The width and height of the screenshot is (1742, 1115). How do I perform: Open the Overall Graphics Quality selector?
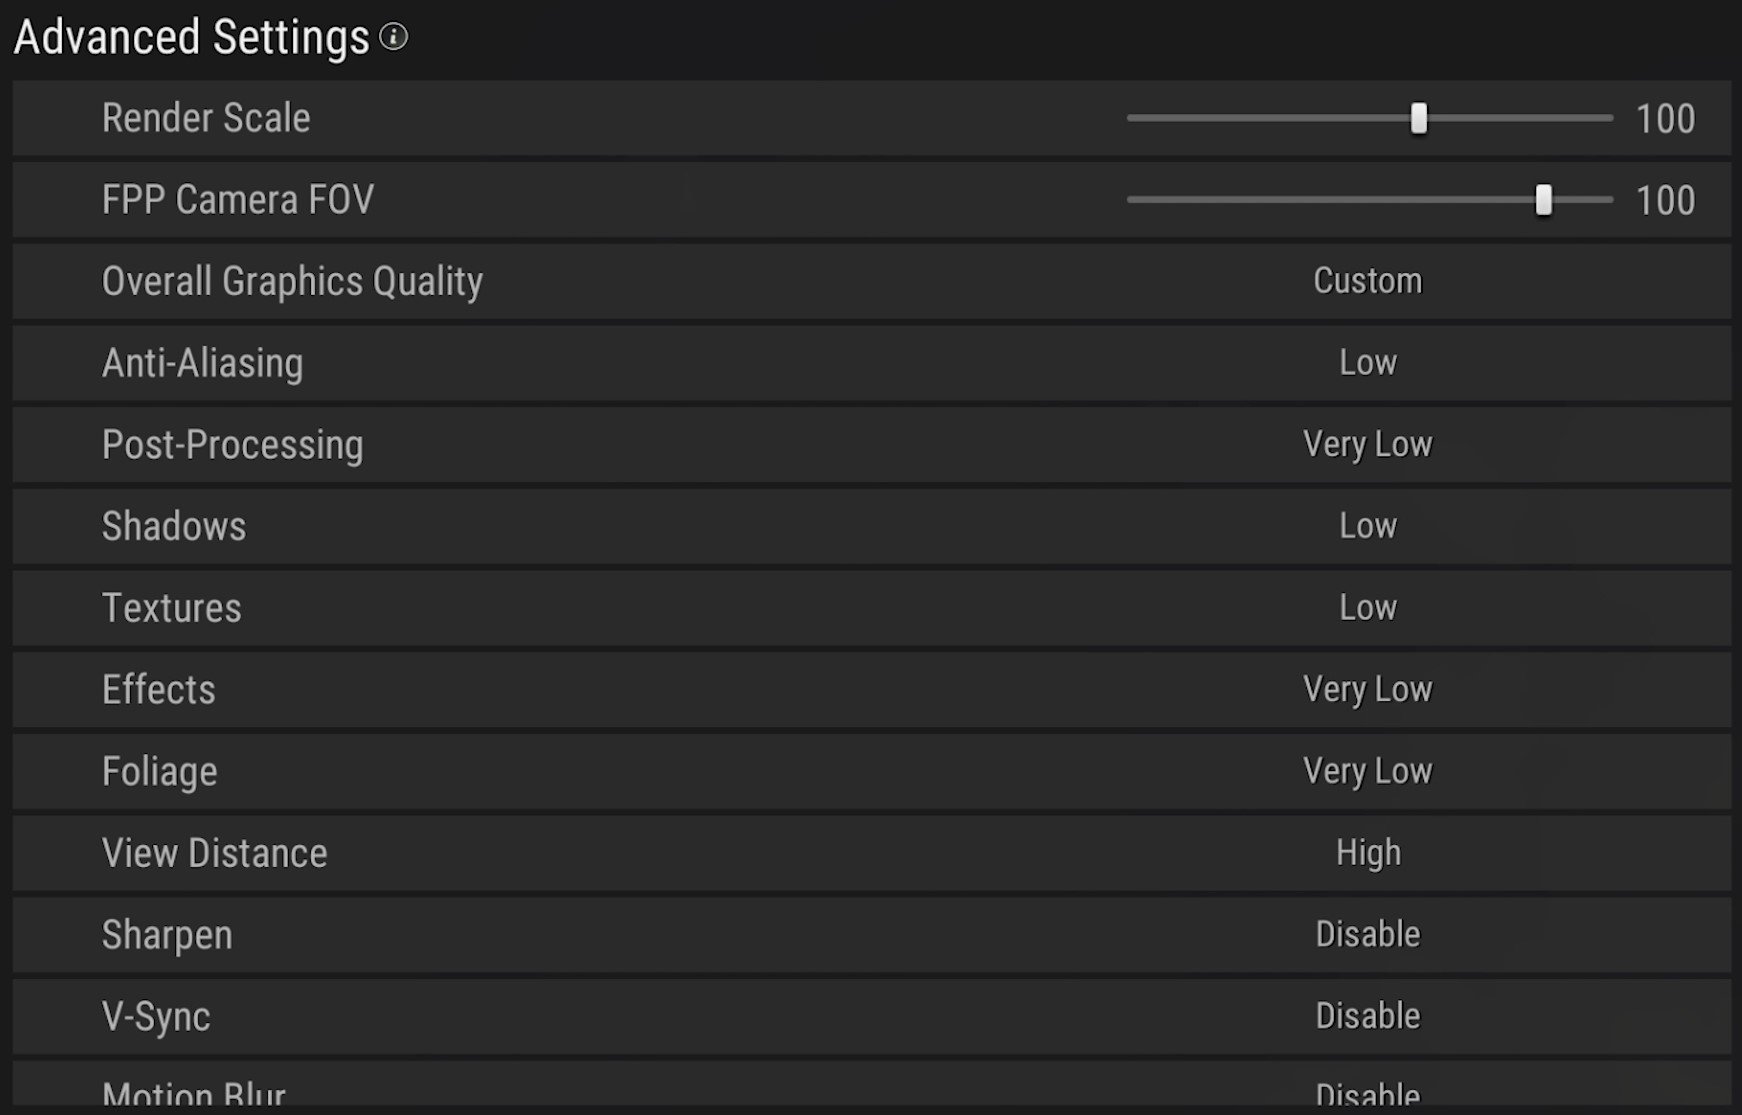coord(1367,281)
